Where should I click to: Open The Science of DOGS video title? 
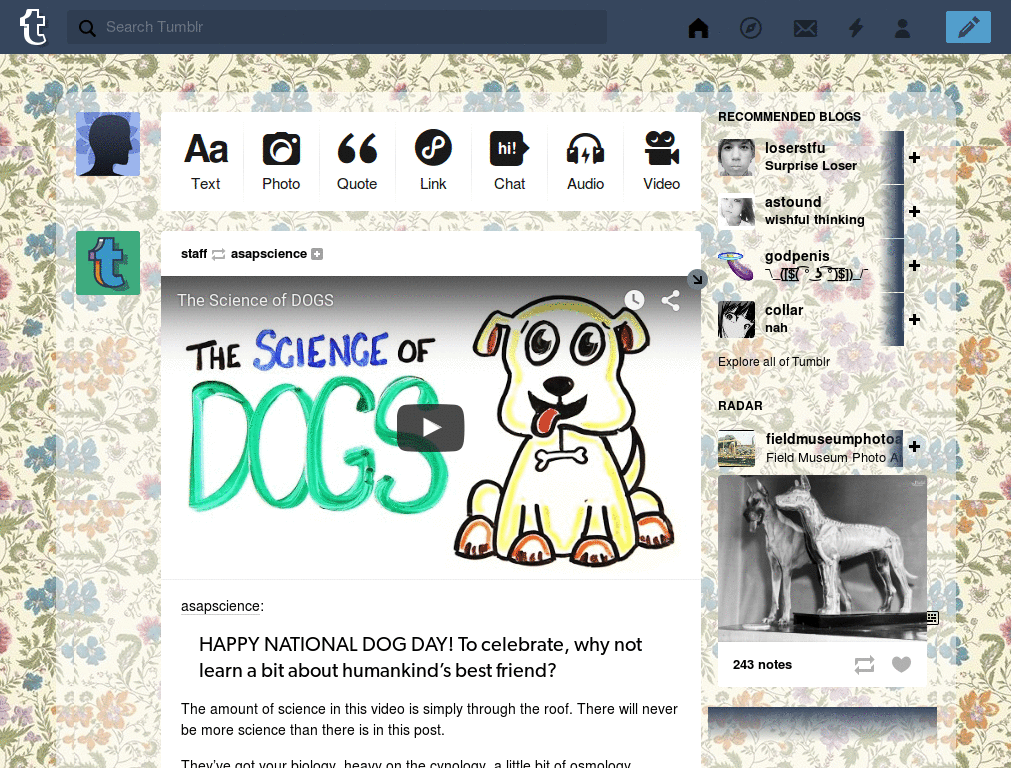[255, 300]
